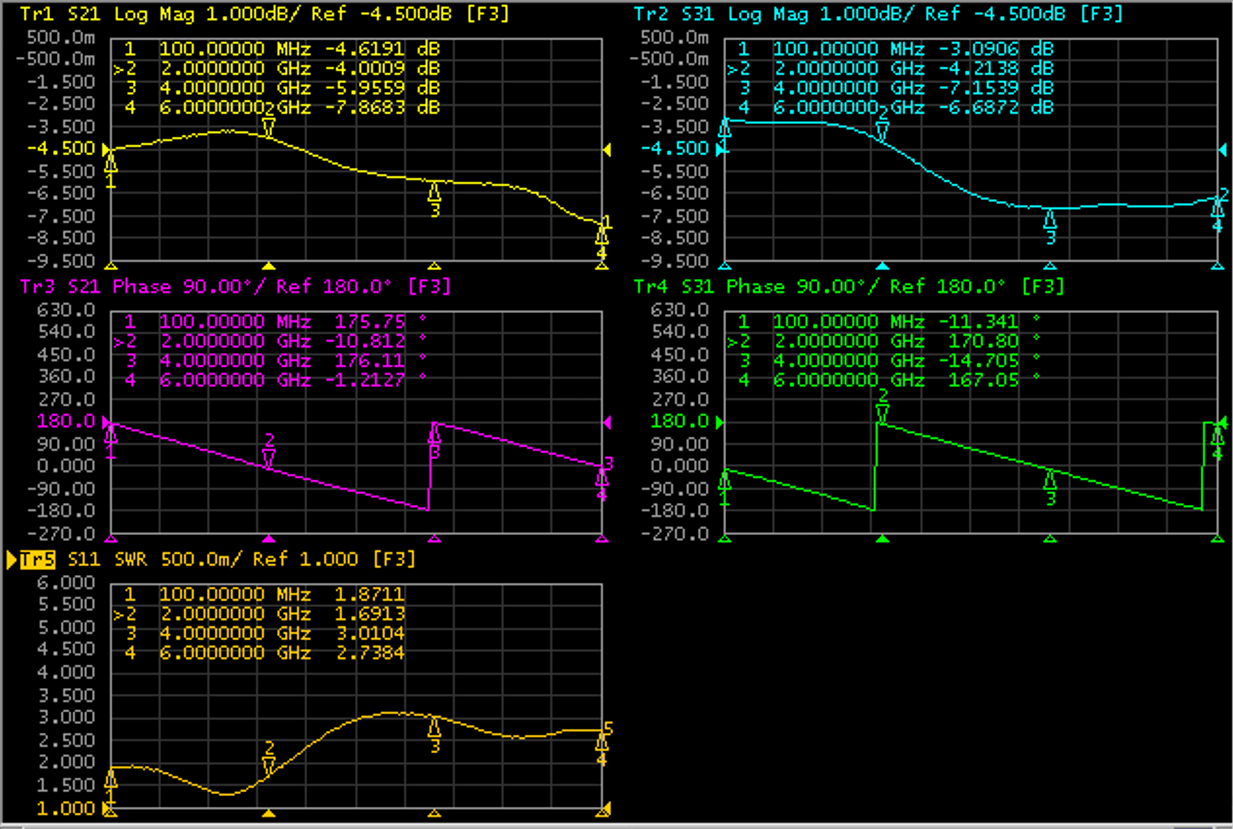This screenshot has width=1233, height=829.
Task: Click marker 1 on the Tr5 SWR curve
Action: pos(111,785)
